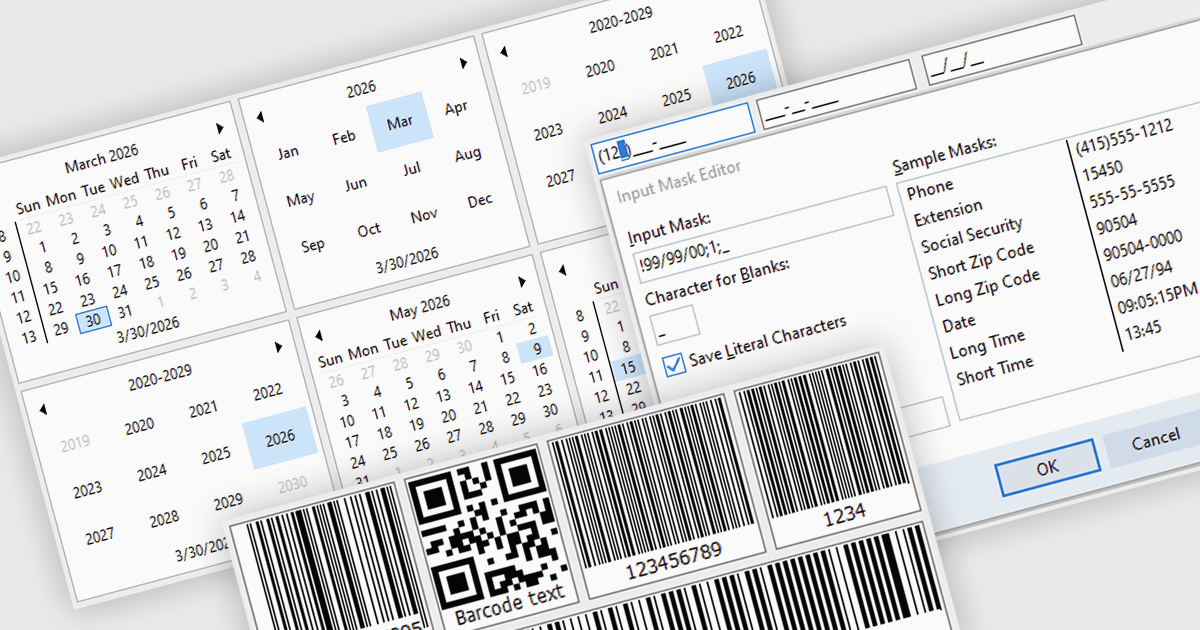This screenshot has width=1200, height=630.
Task: Select Aug in the 2026 month picker
Action: click(x=468, y=155)
